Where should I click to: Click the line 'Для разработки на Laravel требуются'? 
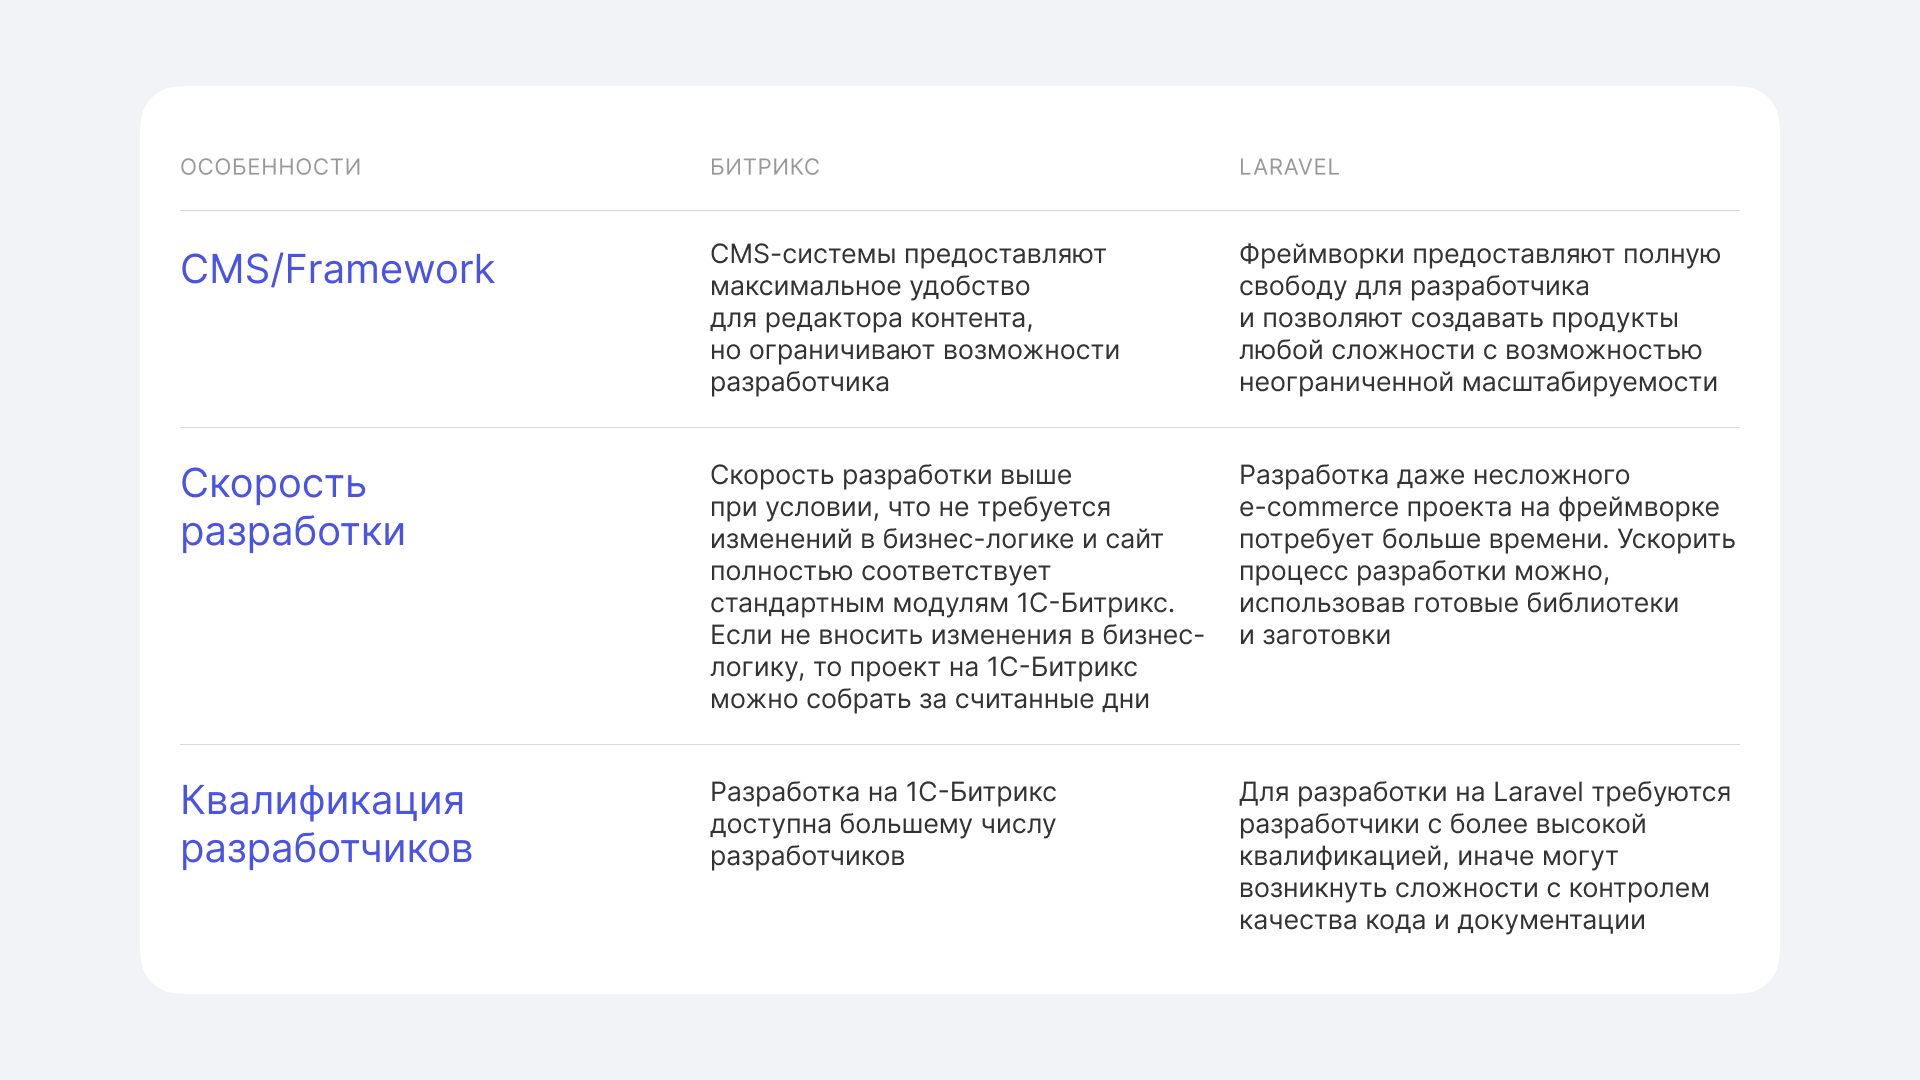tap(1484, 792)
